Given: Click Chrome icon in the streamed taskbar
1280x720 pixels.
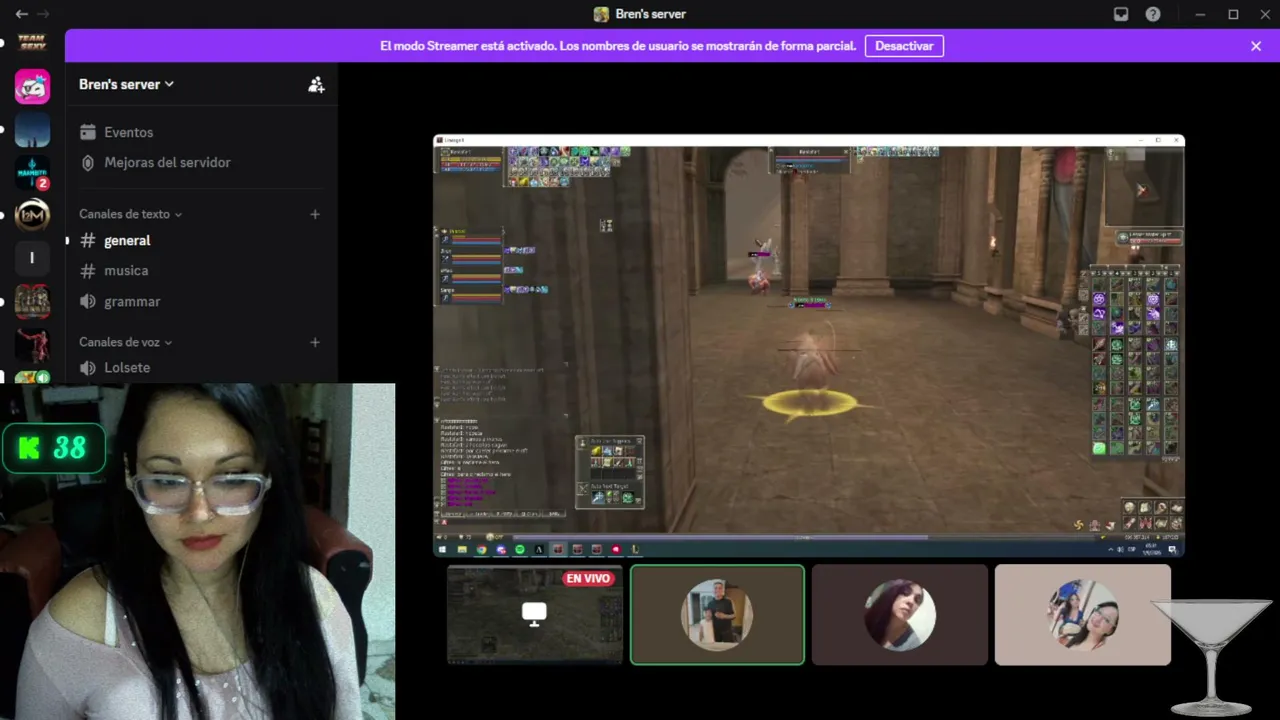Looking at the screenshot, I should (x=481, y=549).
